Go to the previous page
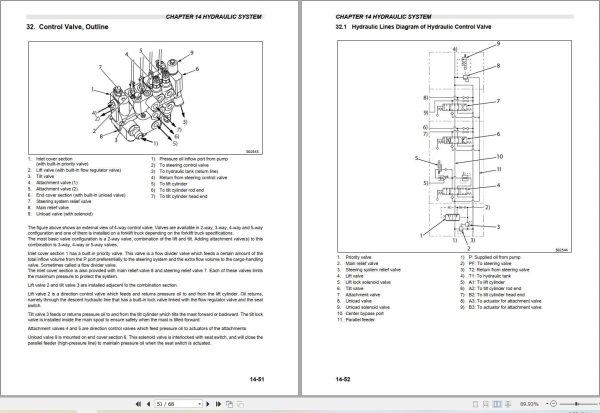The image size is (600, 413). [x=148, y=404]
